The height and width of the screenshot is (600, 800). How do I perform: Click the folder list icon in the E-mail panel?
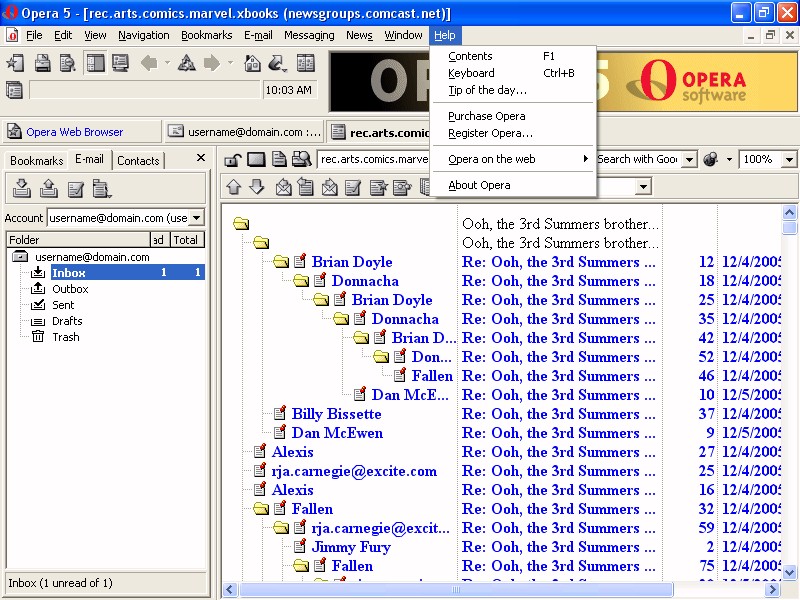click(102, 189)
